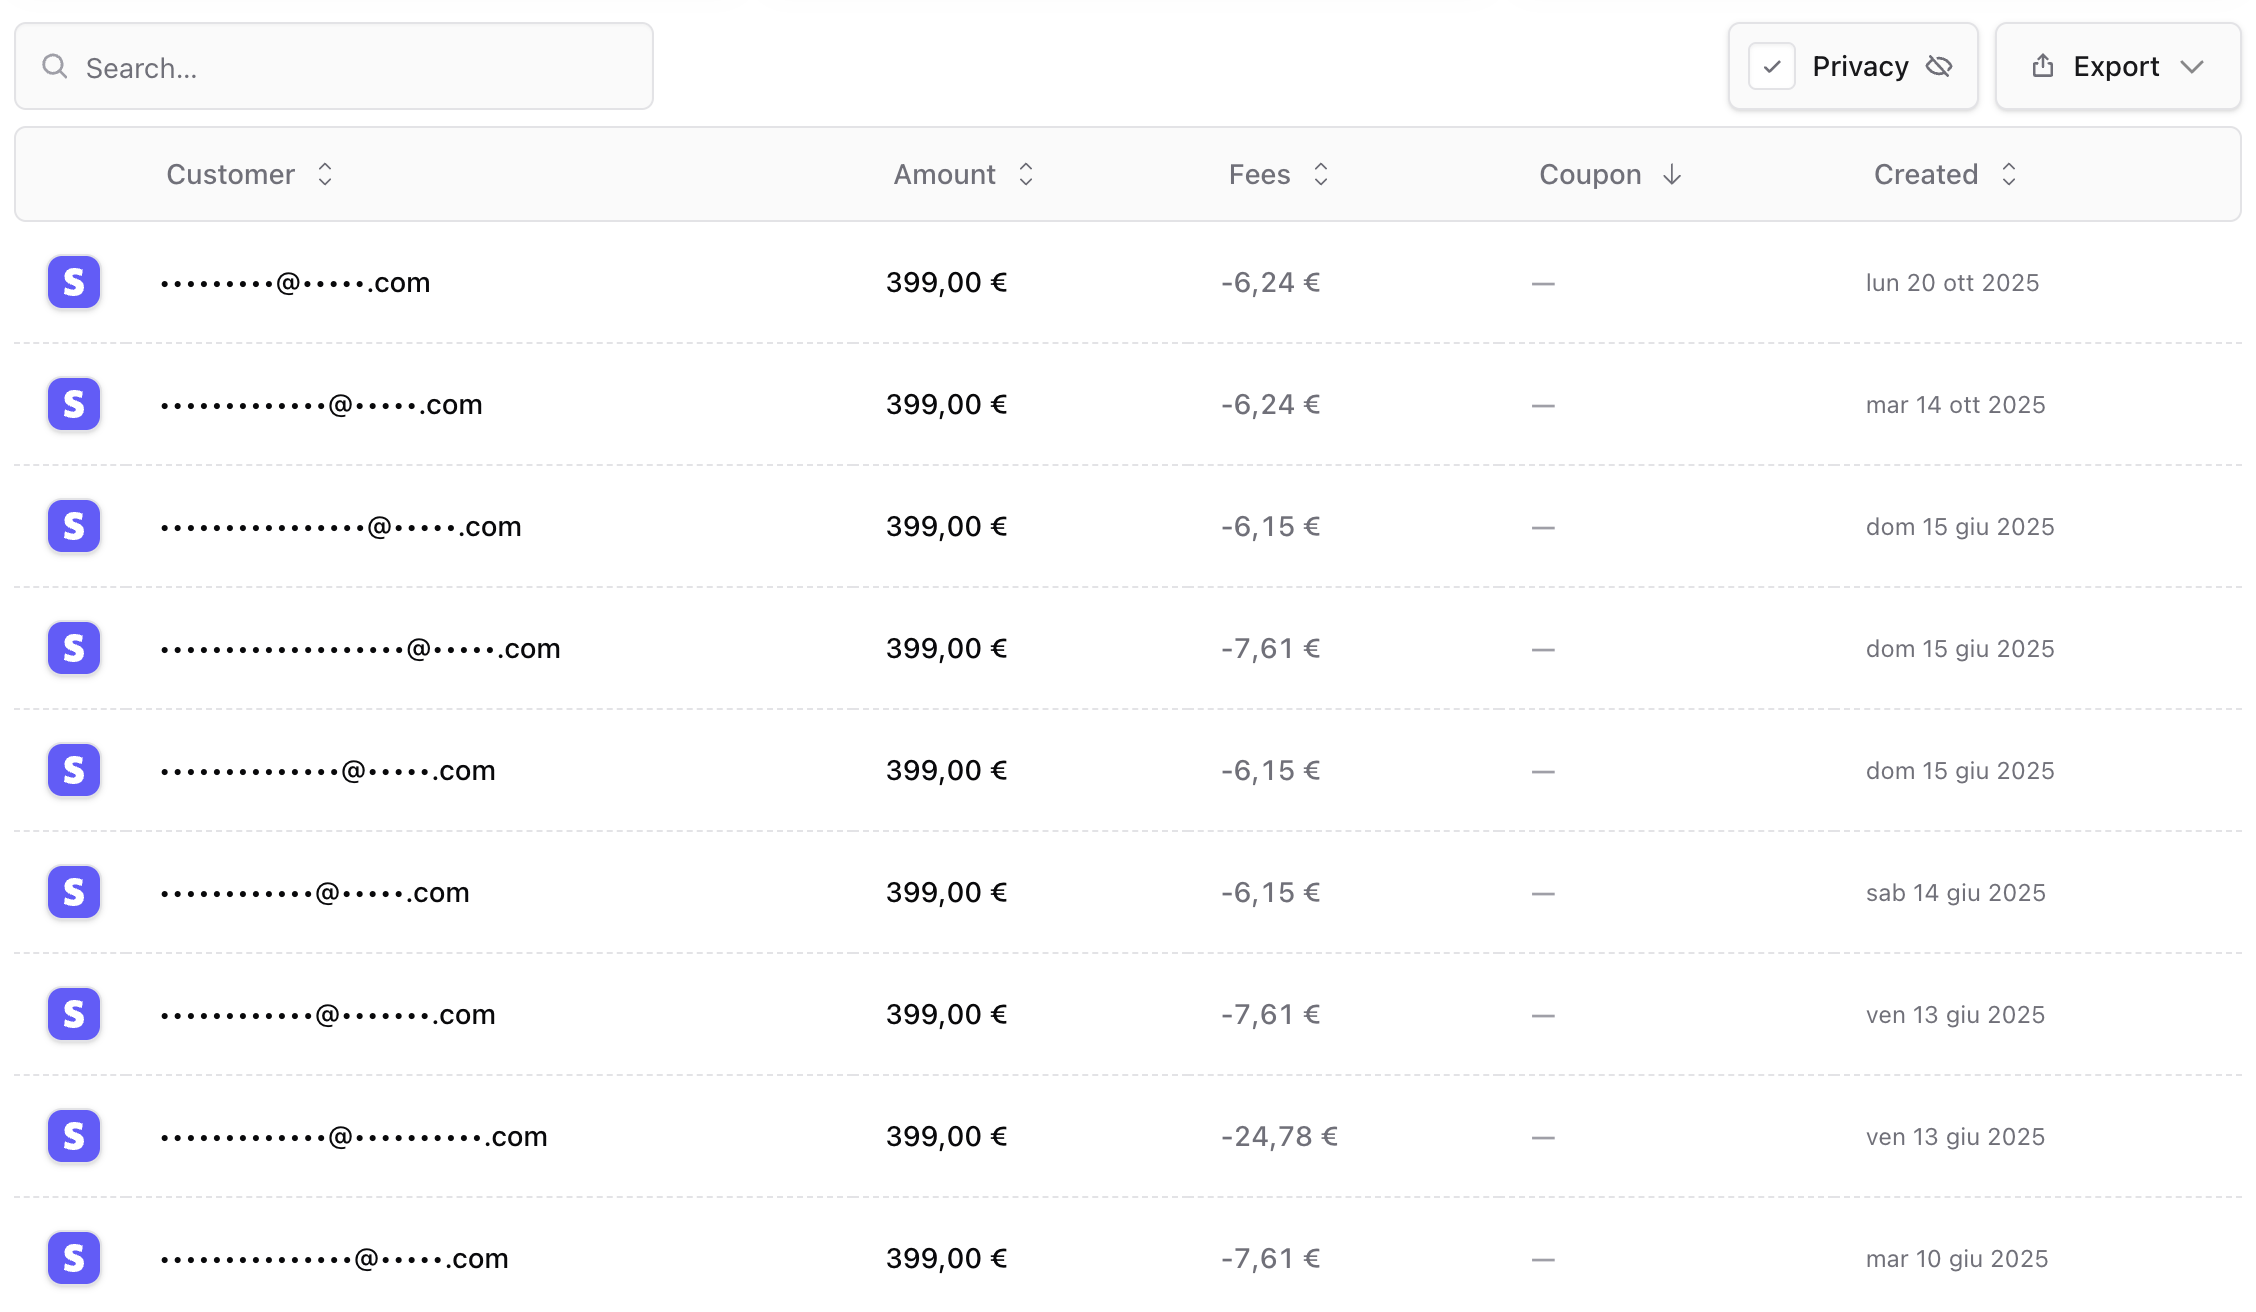Select the Coupon column header
Screen dimensions: 2256x1312
[1590, 174]
